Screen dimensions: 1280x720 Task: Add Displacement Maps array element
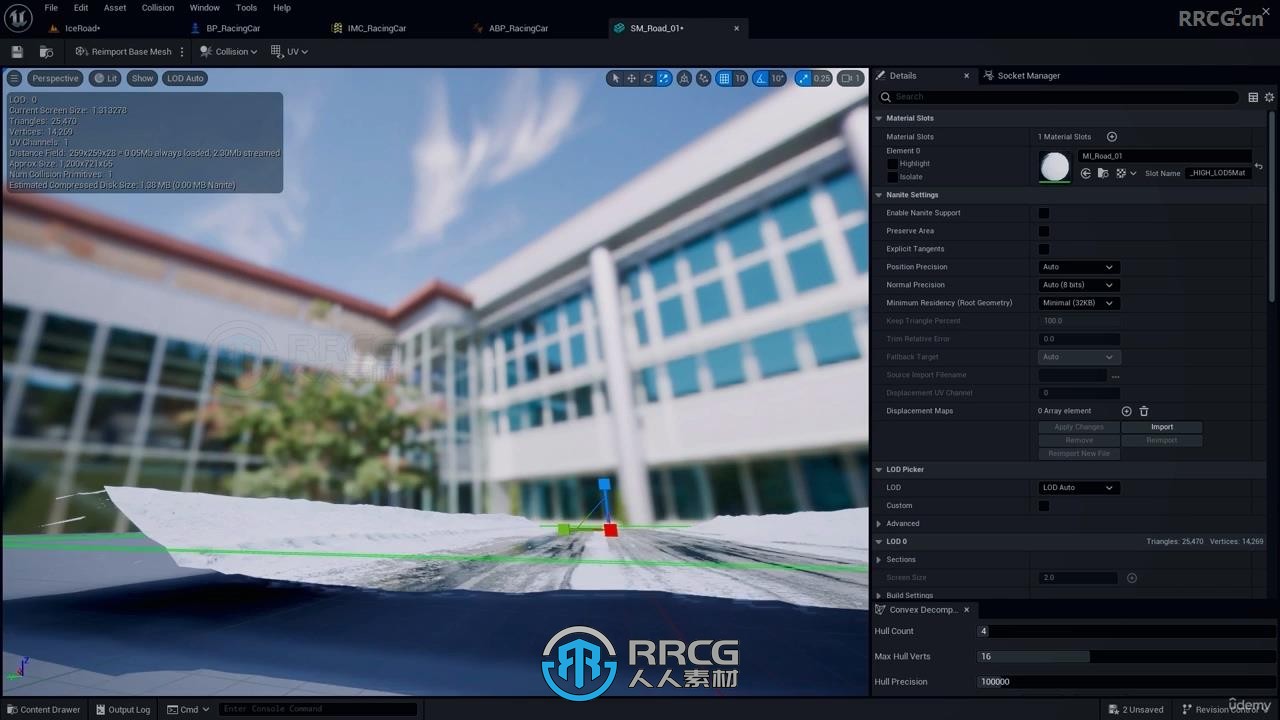click(x=1126, y=411)
